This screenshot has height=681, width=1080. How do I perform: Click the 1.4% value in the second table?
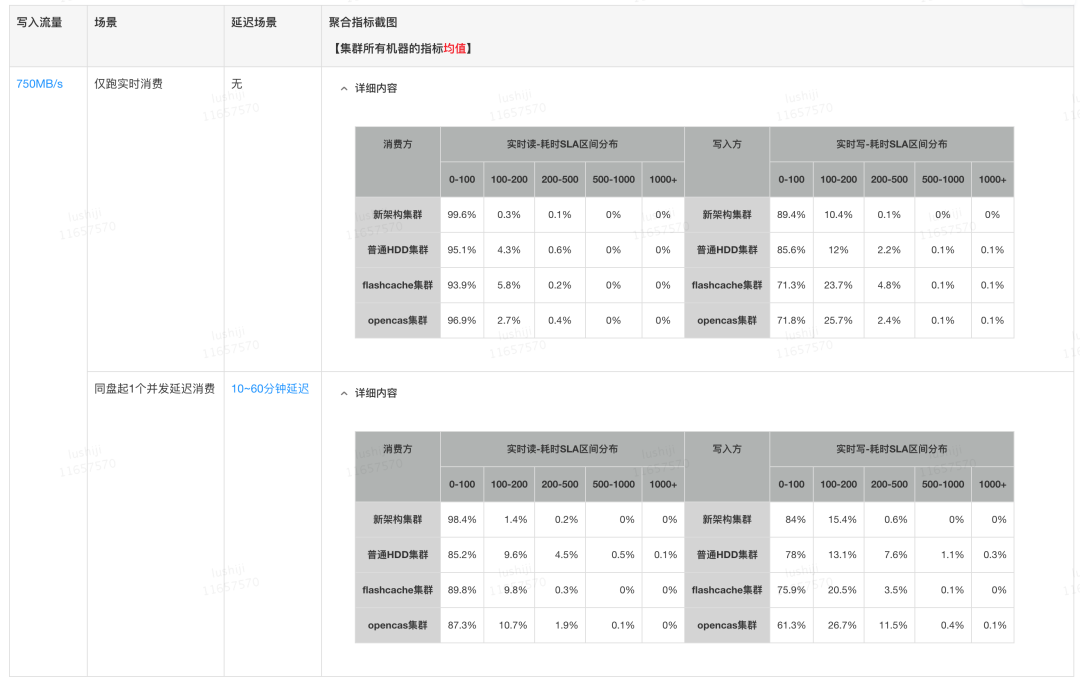pyautogui.click(x=515, y=520)
